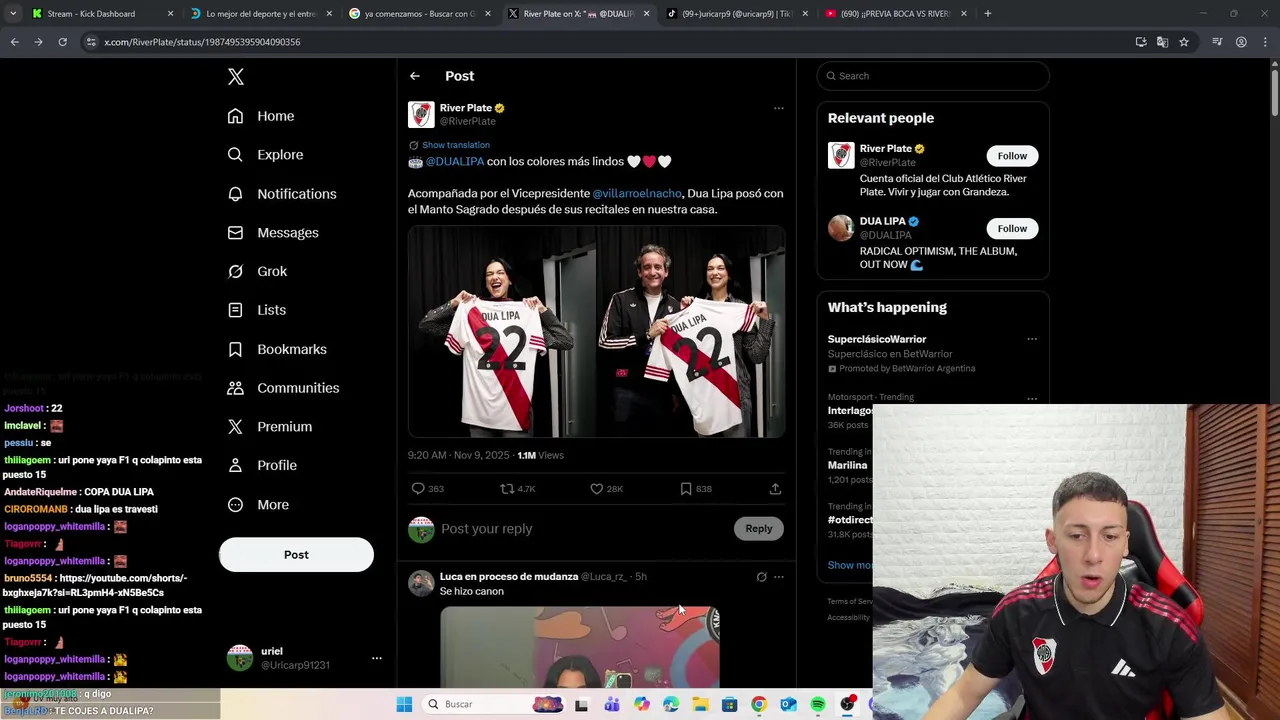Click the translate icon in the address bar

click(1162, 42)
